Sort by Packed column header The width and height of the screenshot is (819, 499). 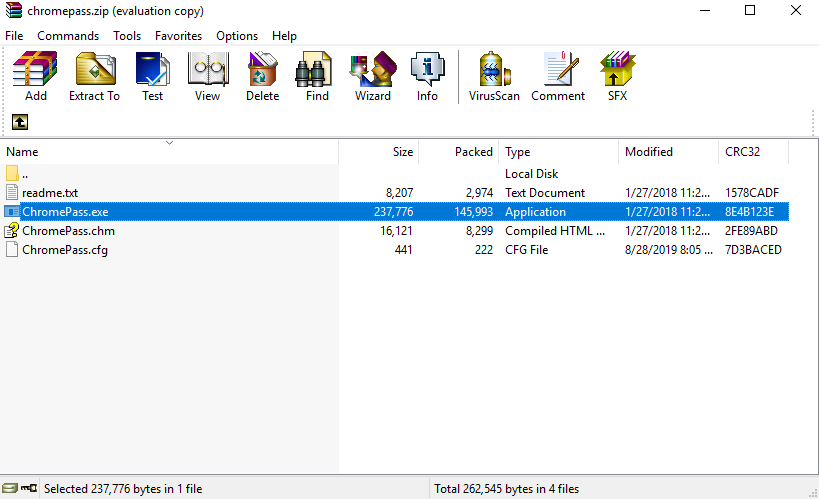point(459,152)
